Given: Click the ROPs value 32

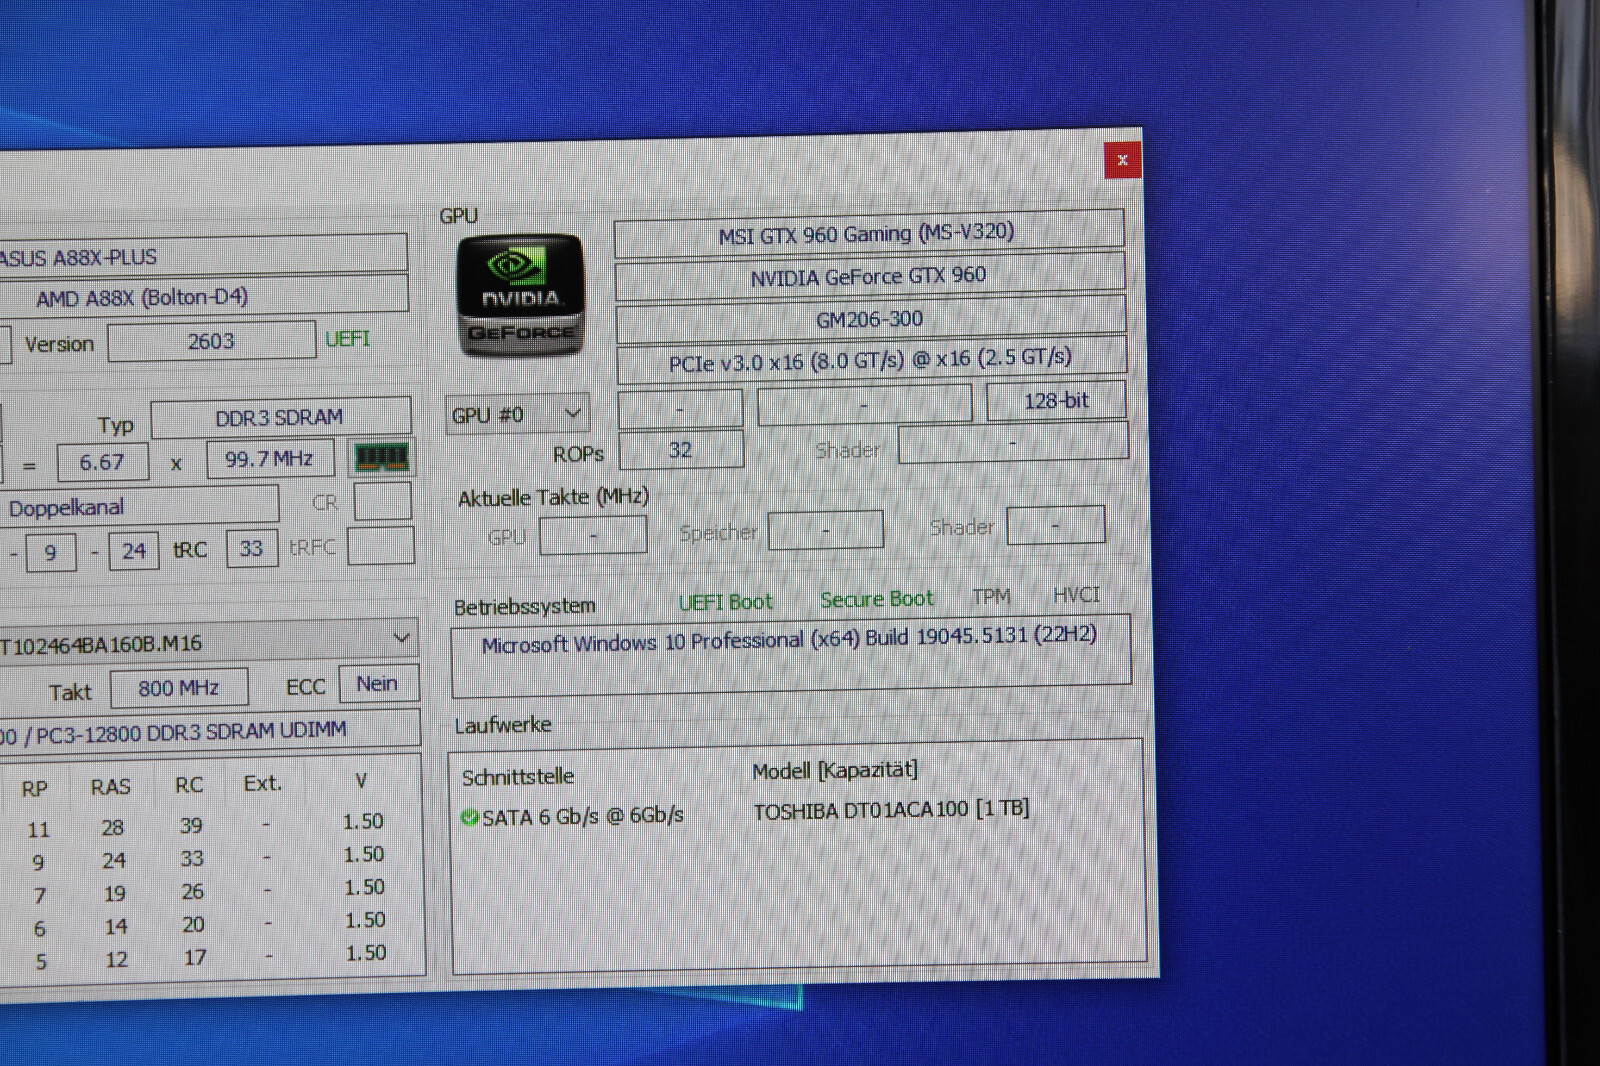Looking at the screenshot, I should tap(681, 450).
